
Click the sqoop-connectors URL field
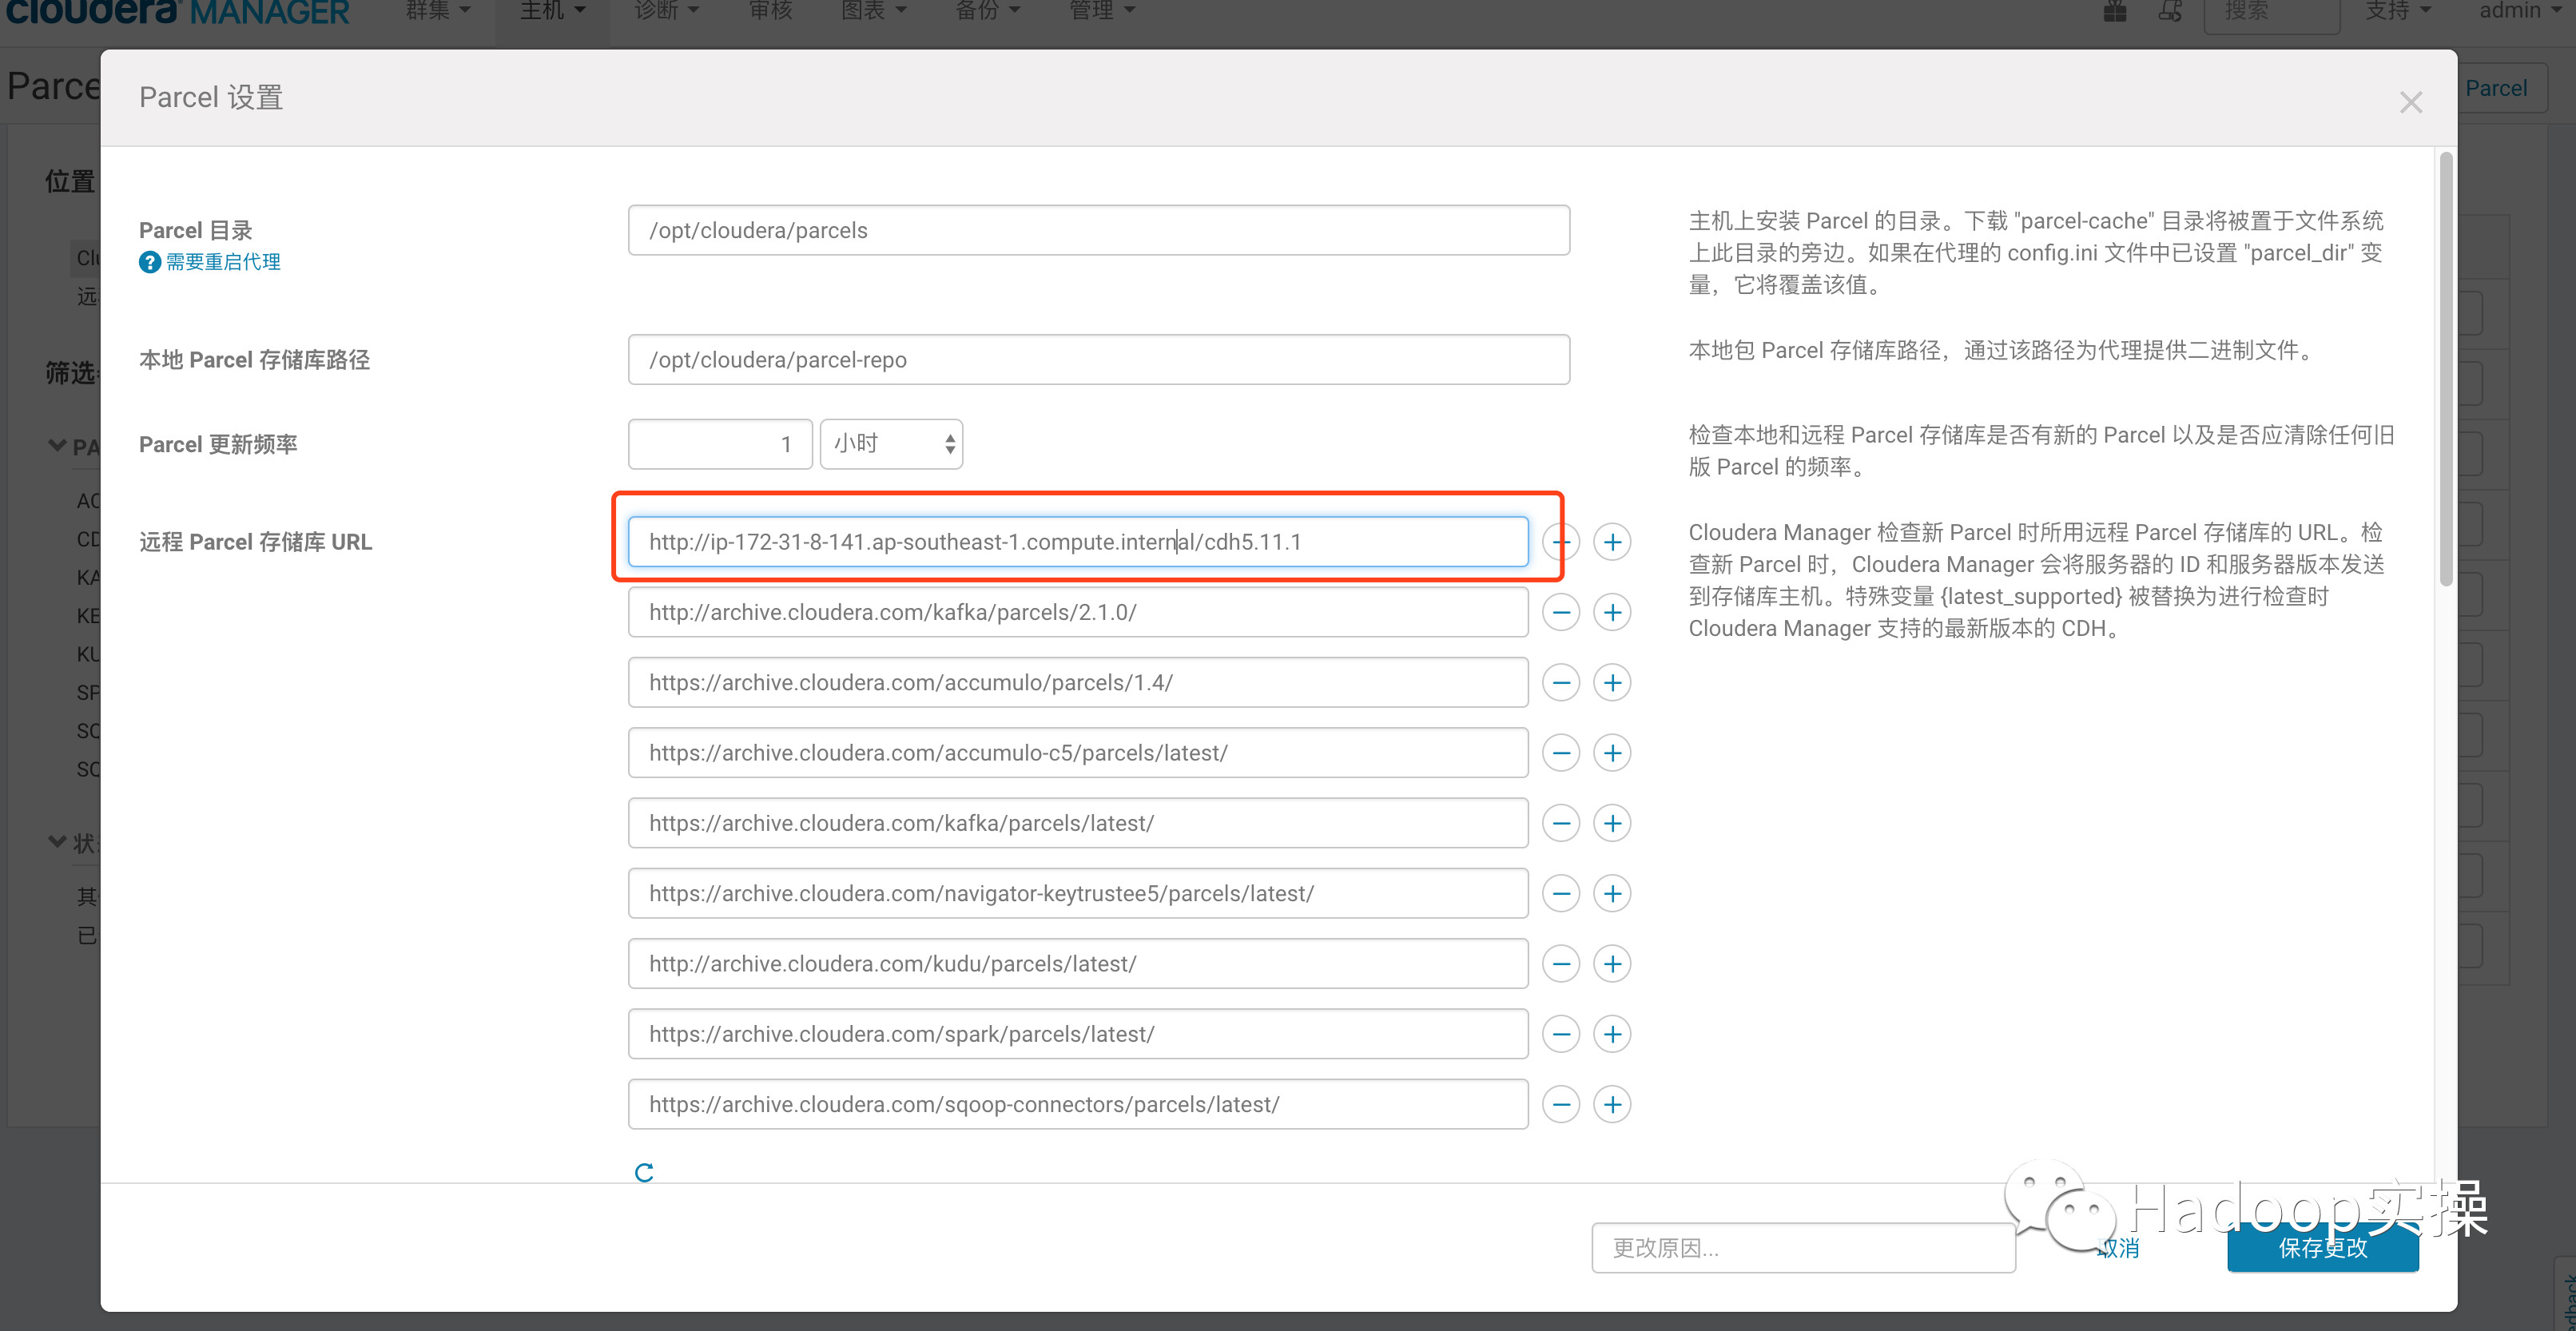(1077, 1104)
